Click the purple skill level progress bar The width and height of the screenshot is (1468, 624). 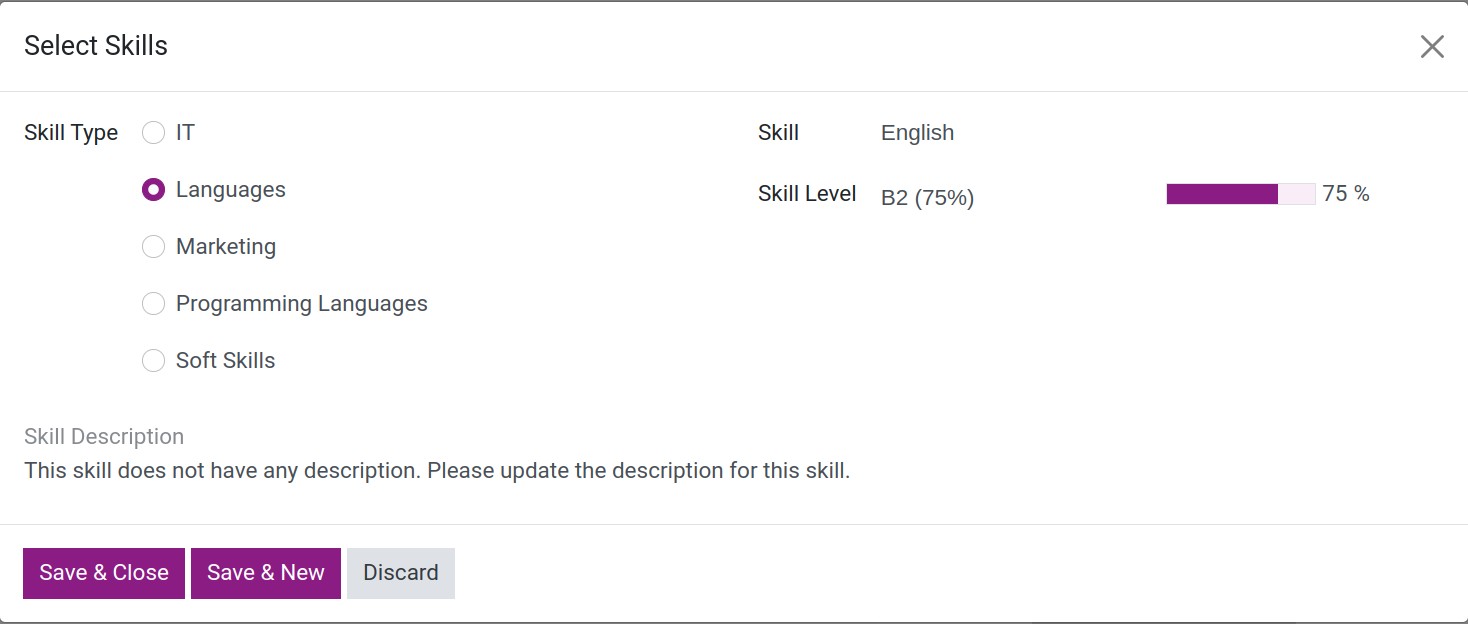[x=1220, y=193]
